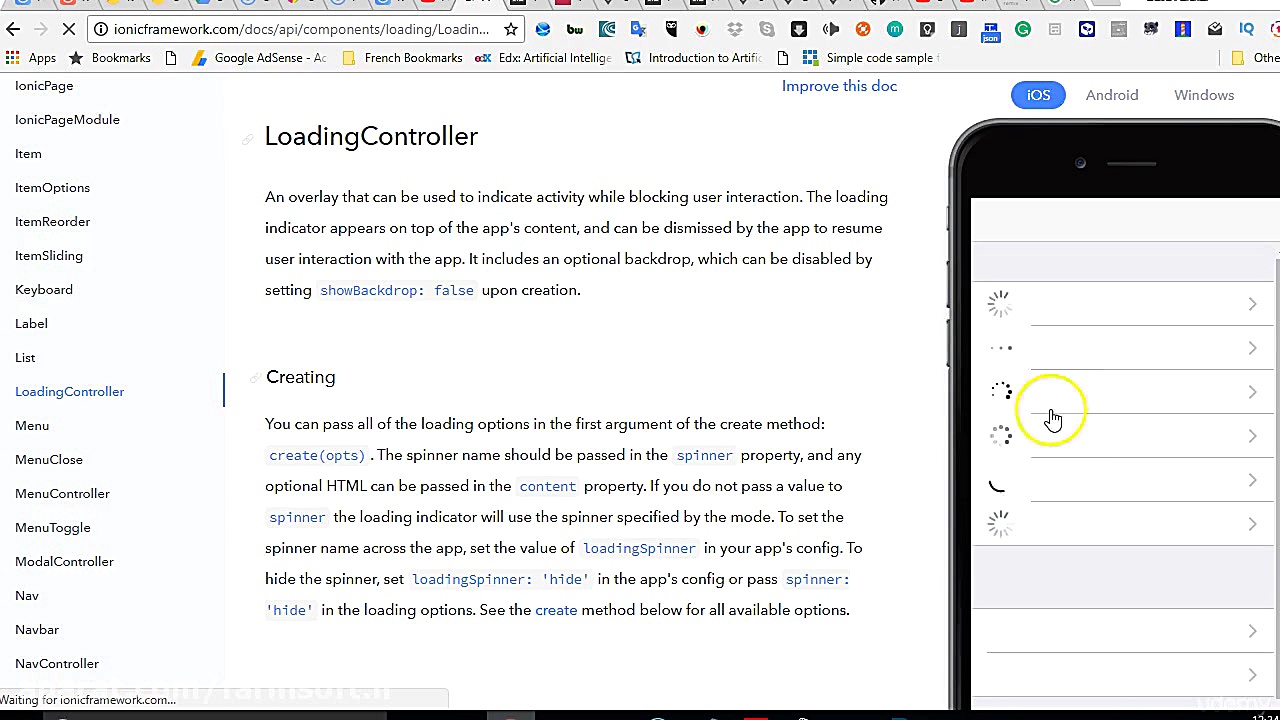Open the Google AdSense bookmark
This screenshot has height=720, width=1280.
click(259, 58)
